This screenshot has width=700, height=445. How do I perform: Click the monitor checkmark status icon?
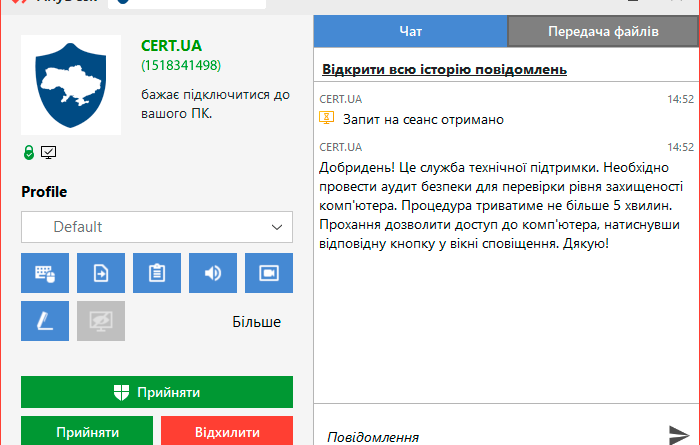48,152
